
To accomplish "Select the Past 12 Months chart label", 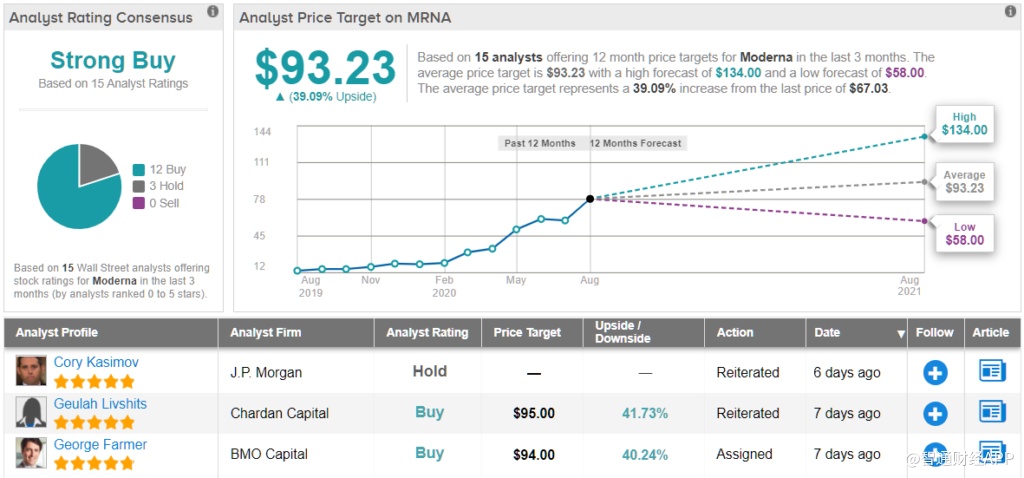I will pos(540,143).
